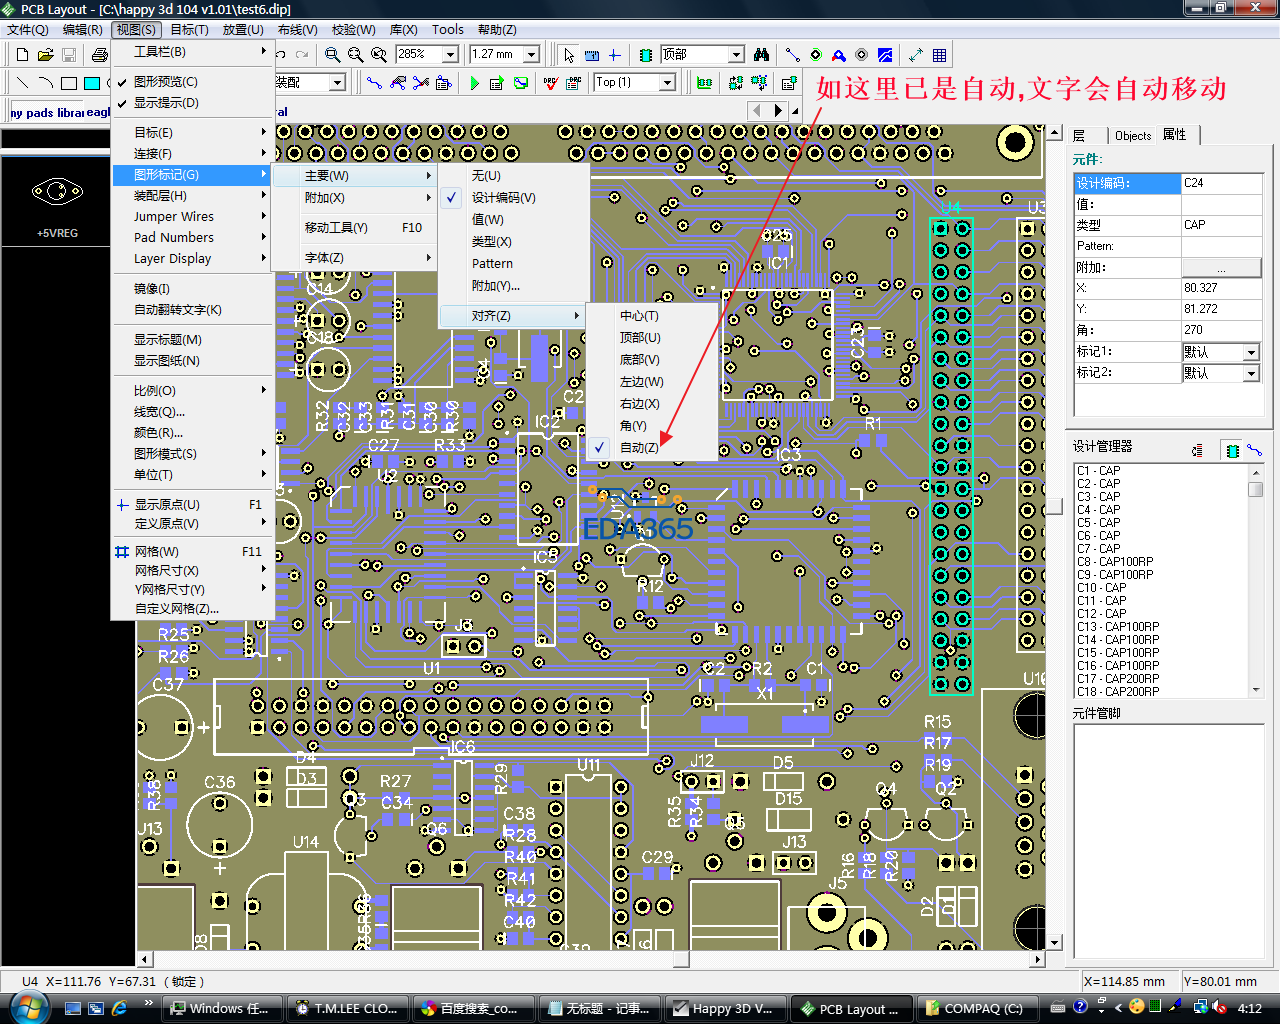
Task: Open PCB Layout in the taskbar
Action: click(852, 1008)
